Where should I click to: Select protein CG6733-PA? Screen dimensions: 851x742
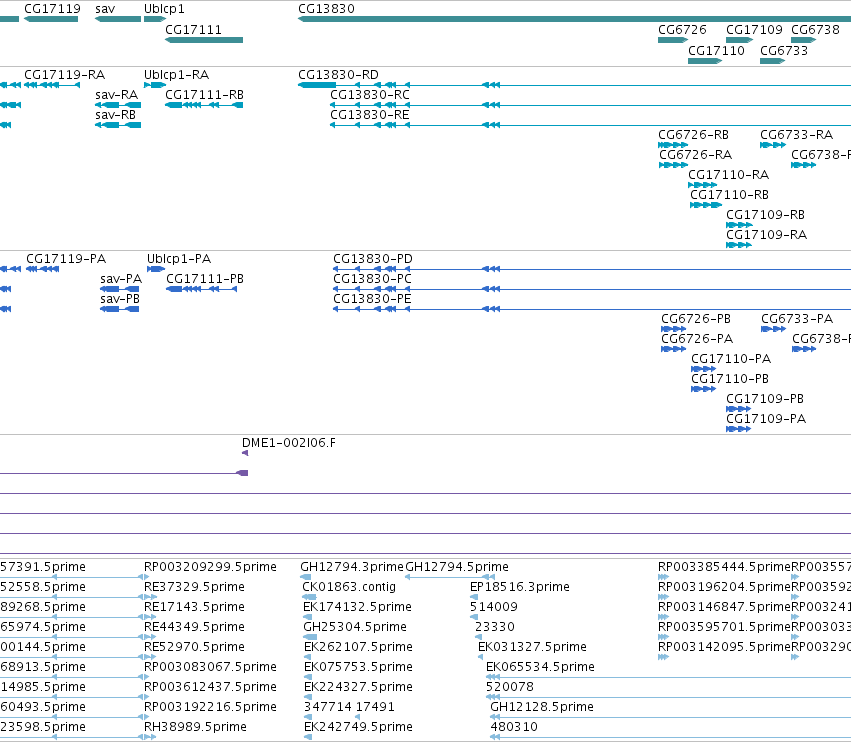(x=797, y=319)
